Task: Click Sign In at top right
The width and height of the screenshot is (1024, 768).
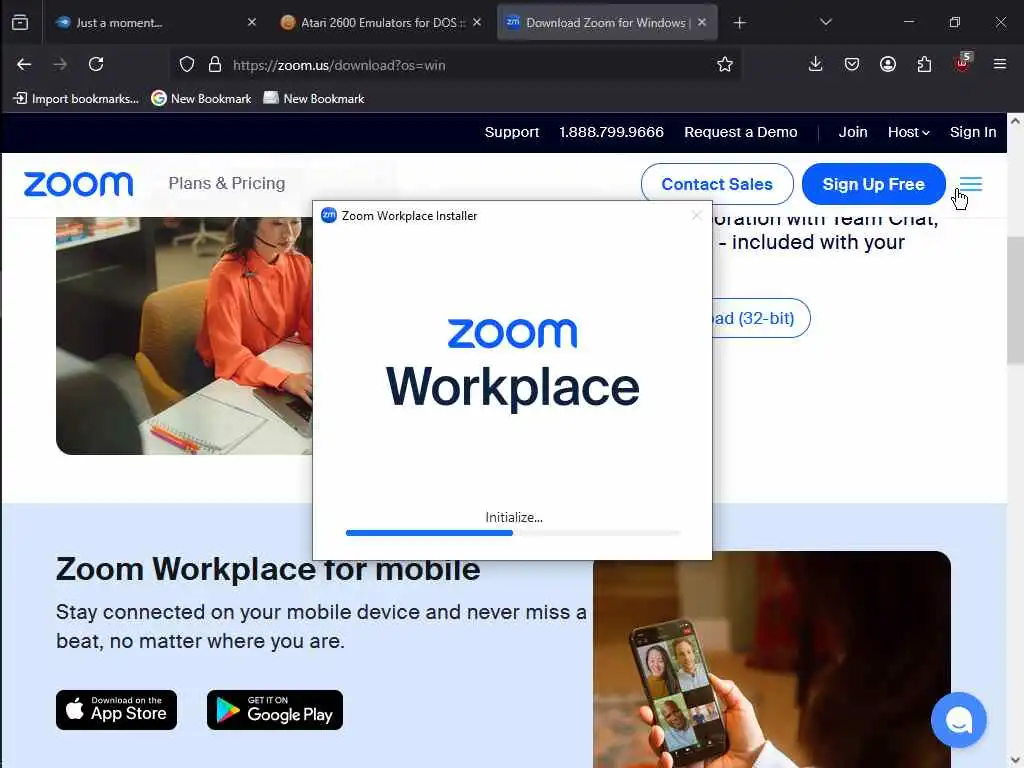Action: pos(972,132)
